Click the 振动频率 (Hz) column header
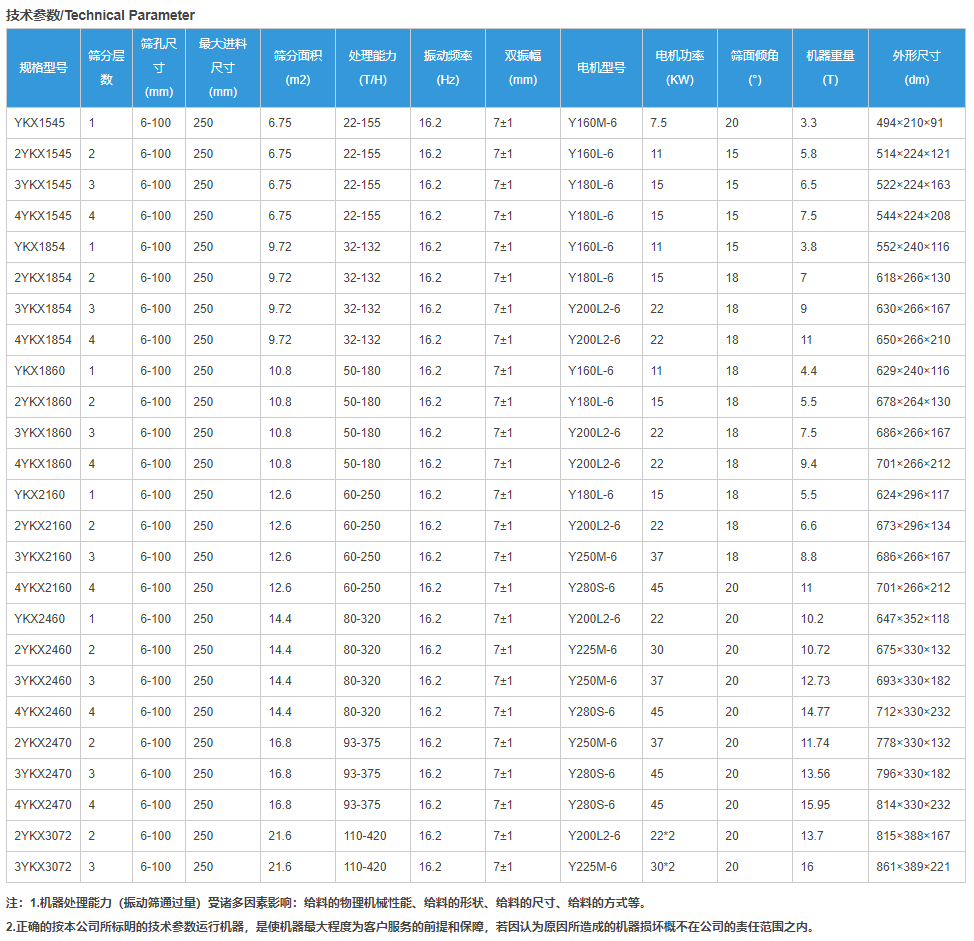Screen dimensions: 974x941 click(x=447, y=68)
